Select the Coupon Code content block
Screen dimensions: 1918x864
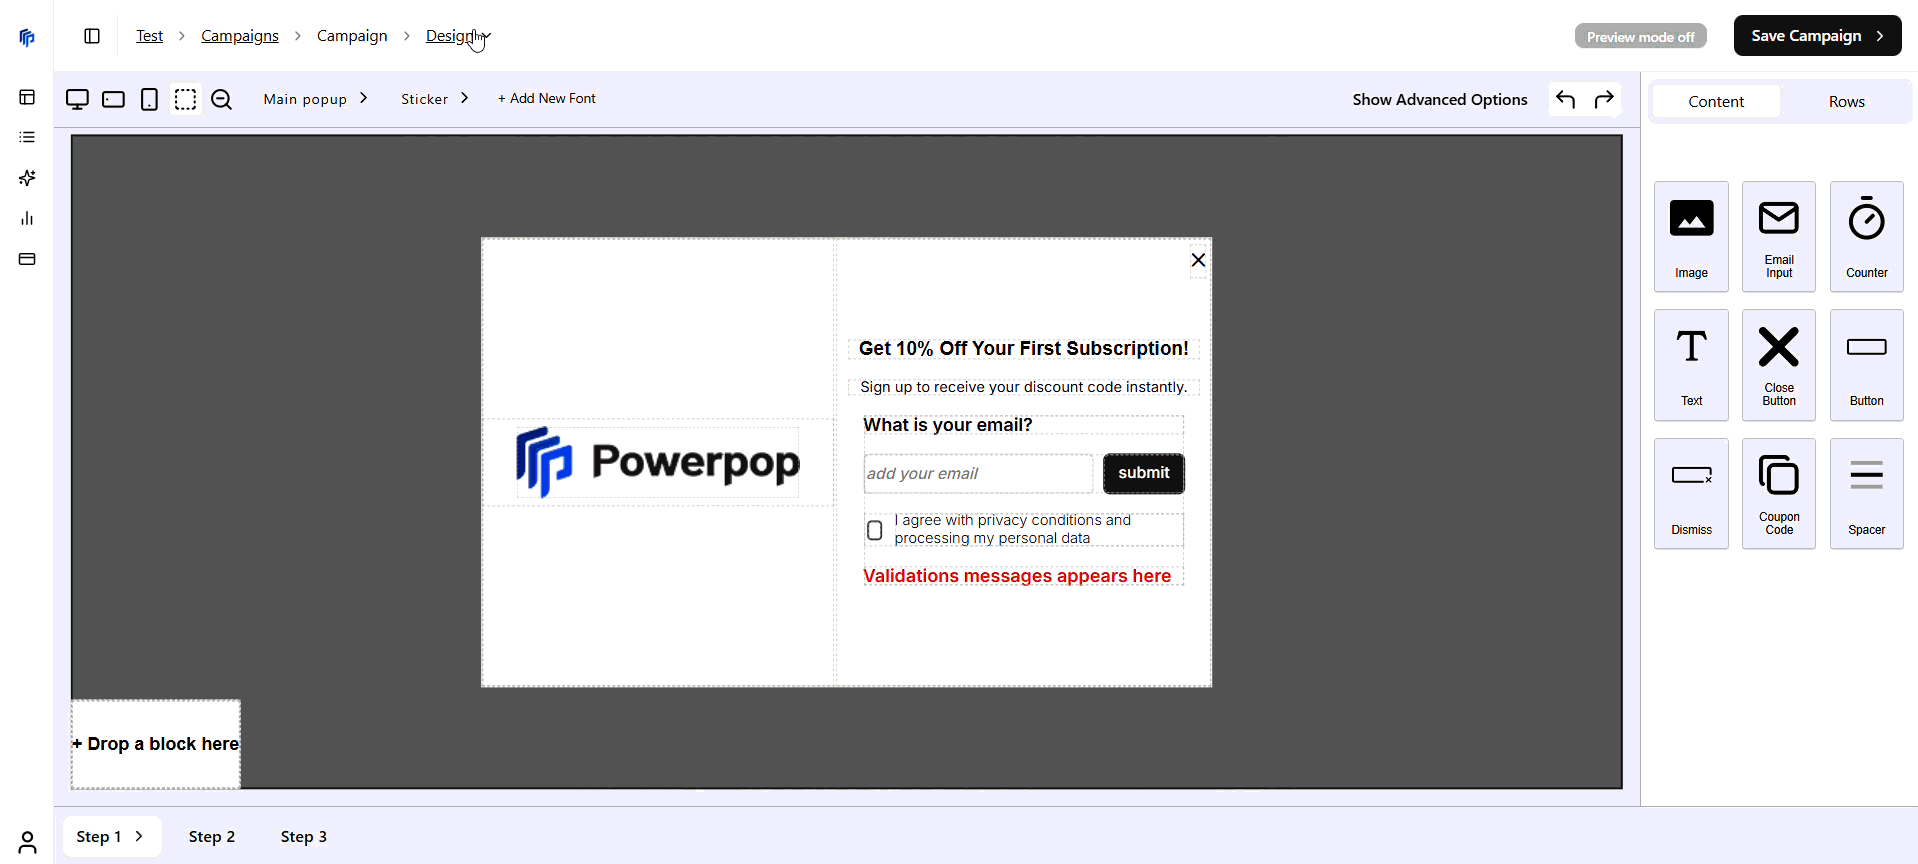pyautogui.click(x=1779, y=494)
